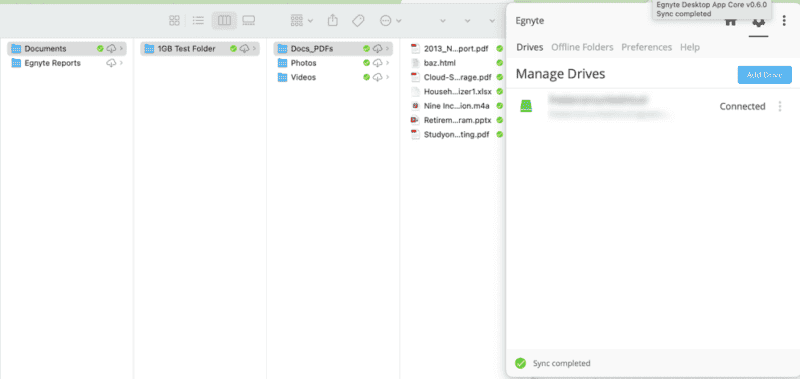This screenshot has width=800, height=379.
Task: Select the 1GB Test Folder
Action: tap(200, 48)
